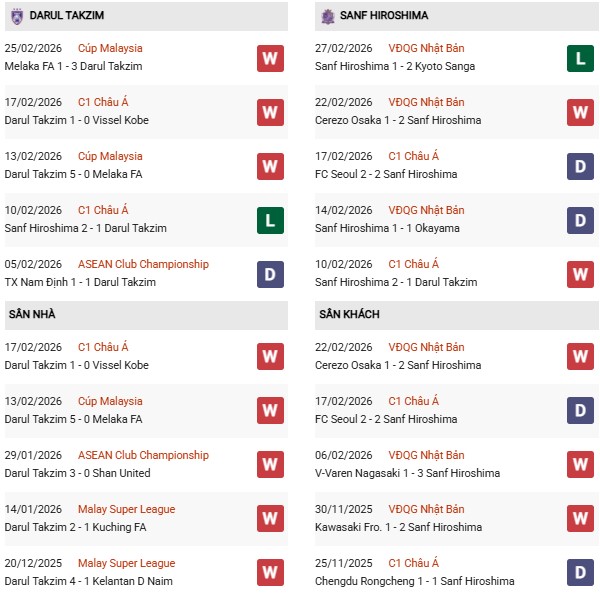The image size is (600, 593).
Task: Open VĐQG Nhật Bản link dated 27/02/2026
Action: [x=427, y=48]
